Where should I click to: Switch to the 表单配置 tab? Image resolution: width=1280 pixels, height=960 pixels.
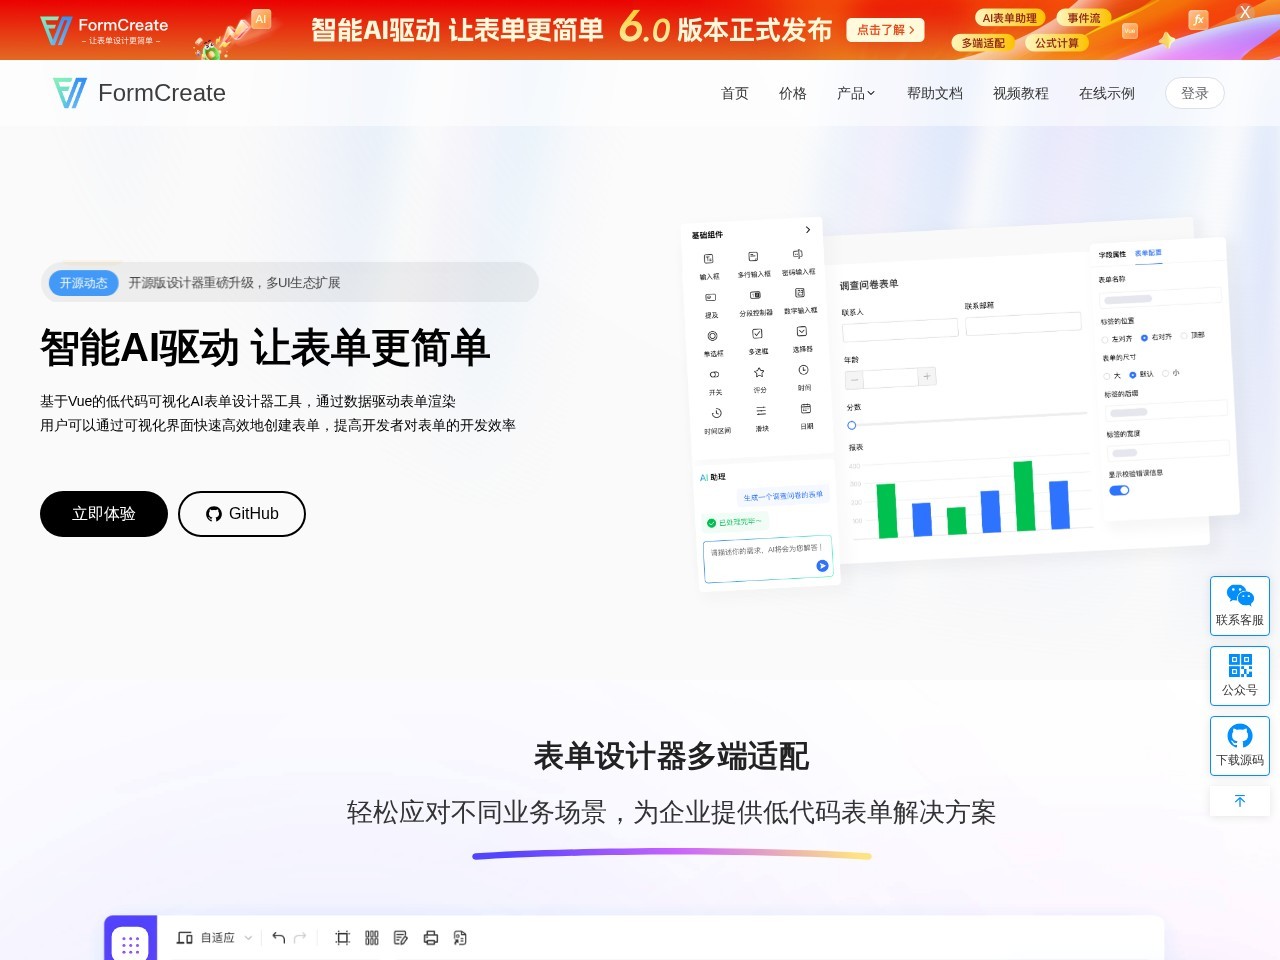(1148, 253)
